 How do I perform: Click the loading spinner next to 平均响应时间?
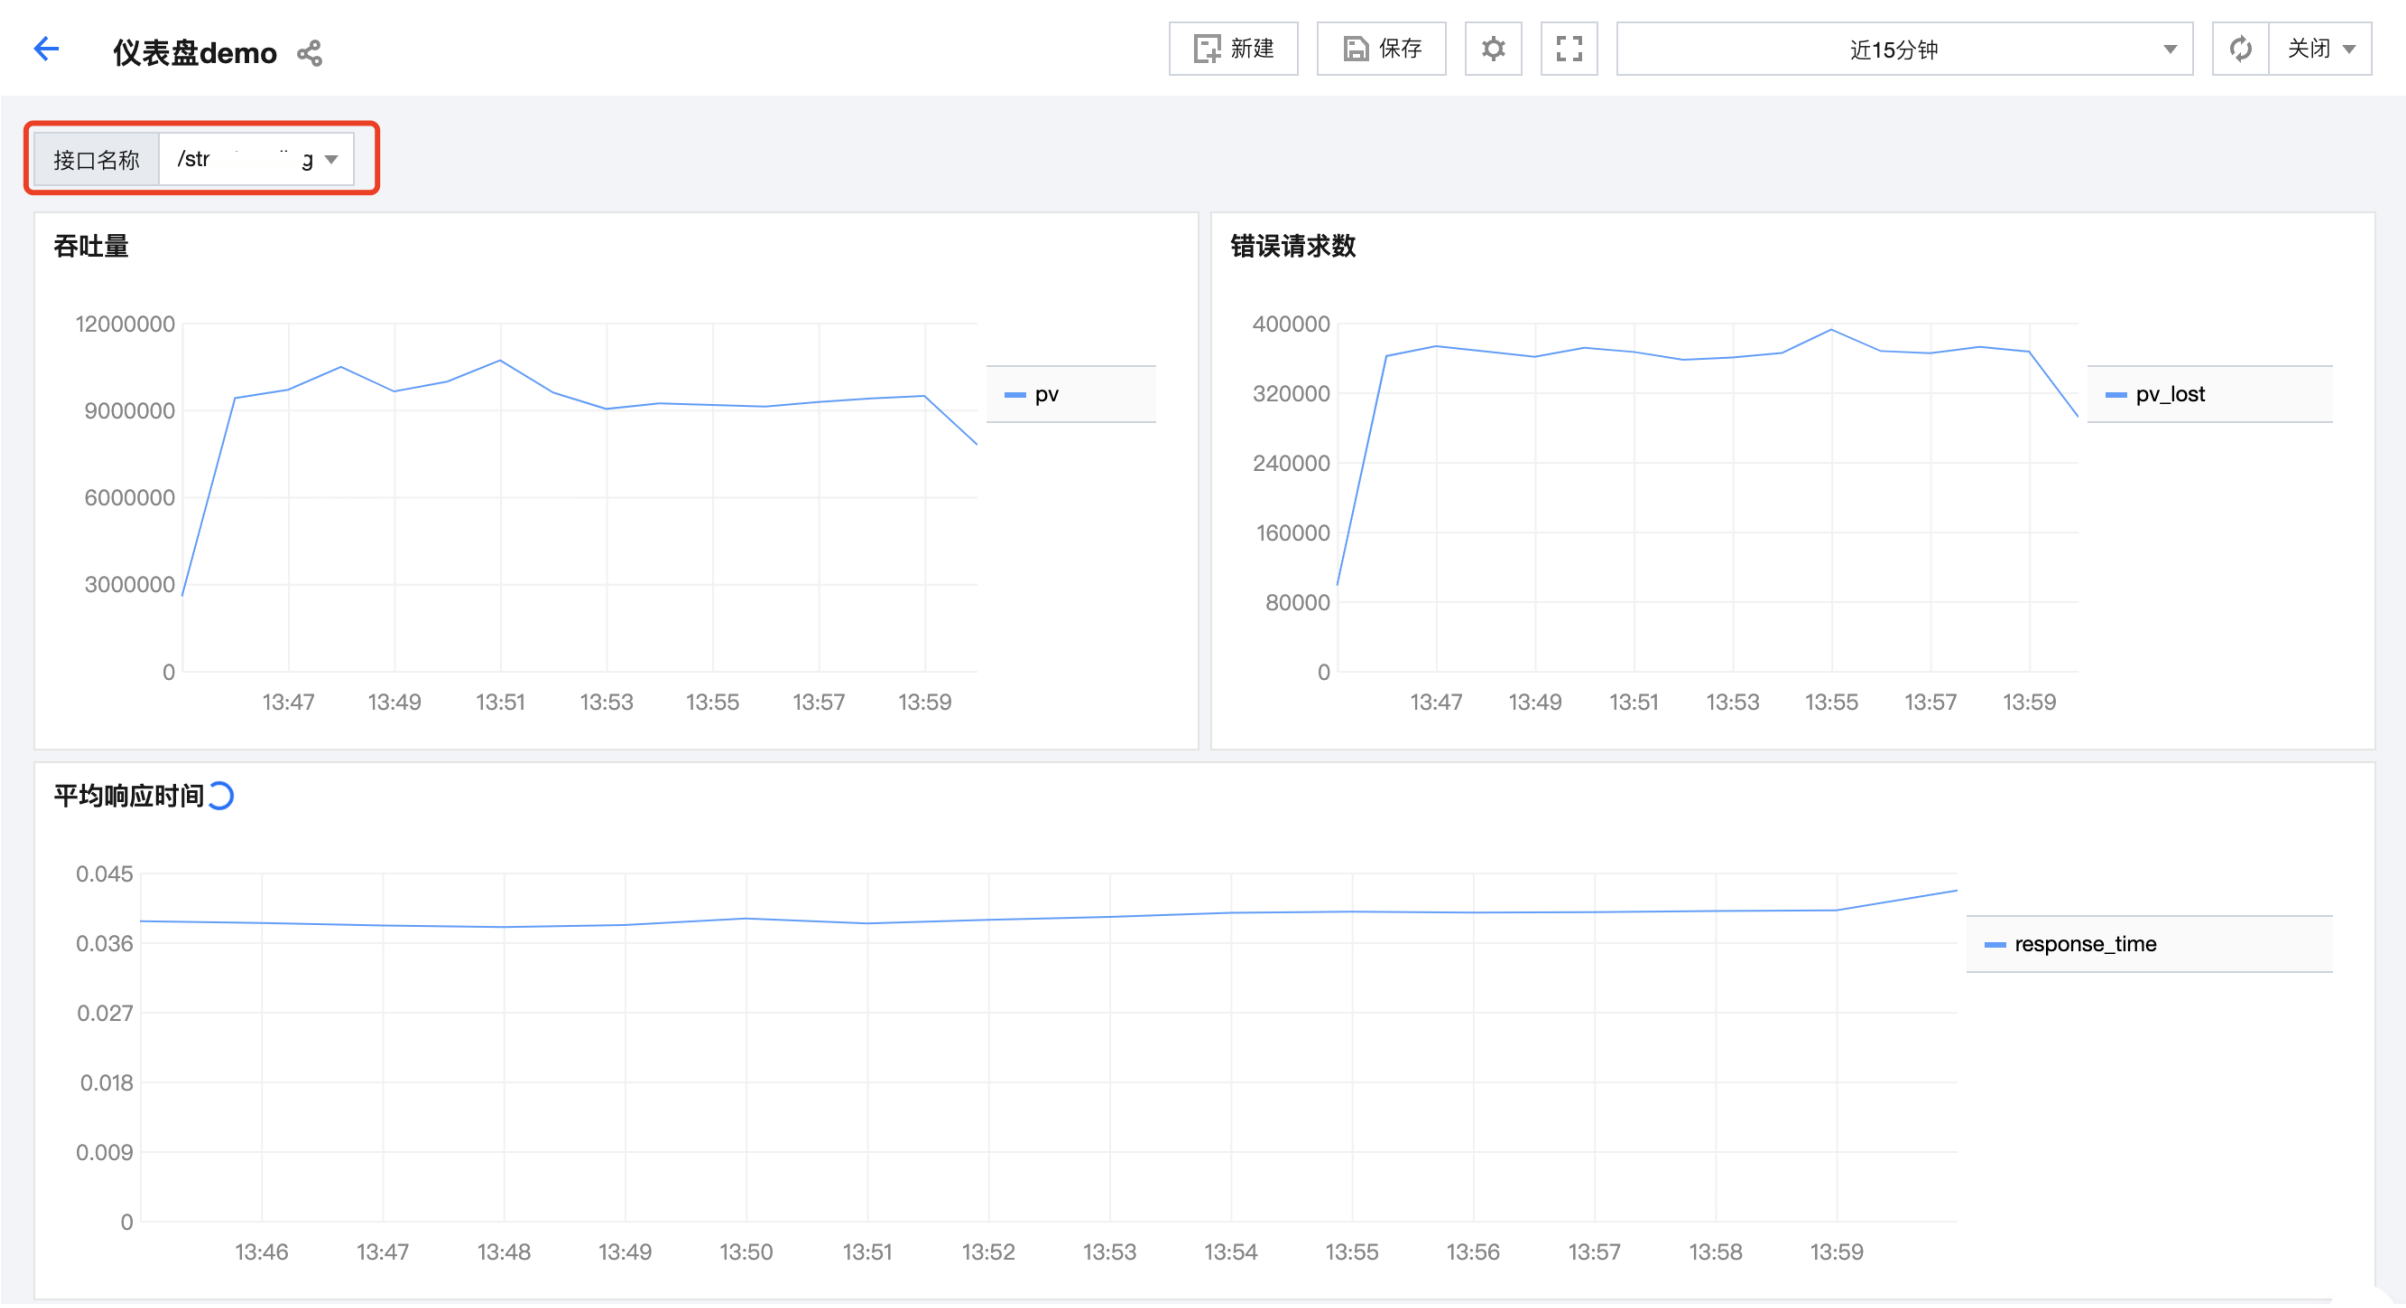click(x=221, y=796)
